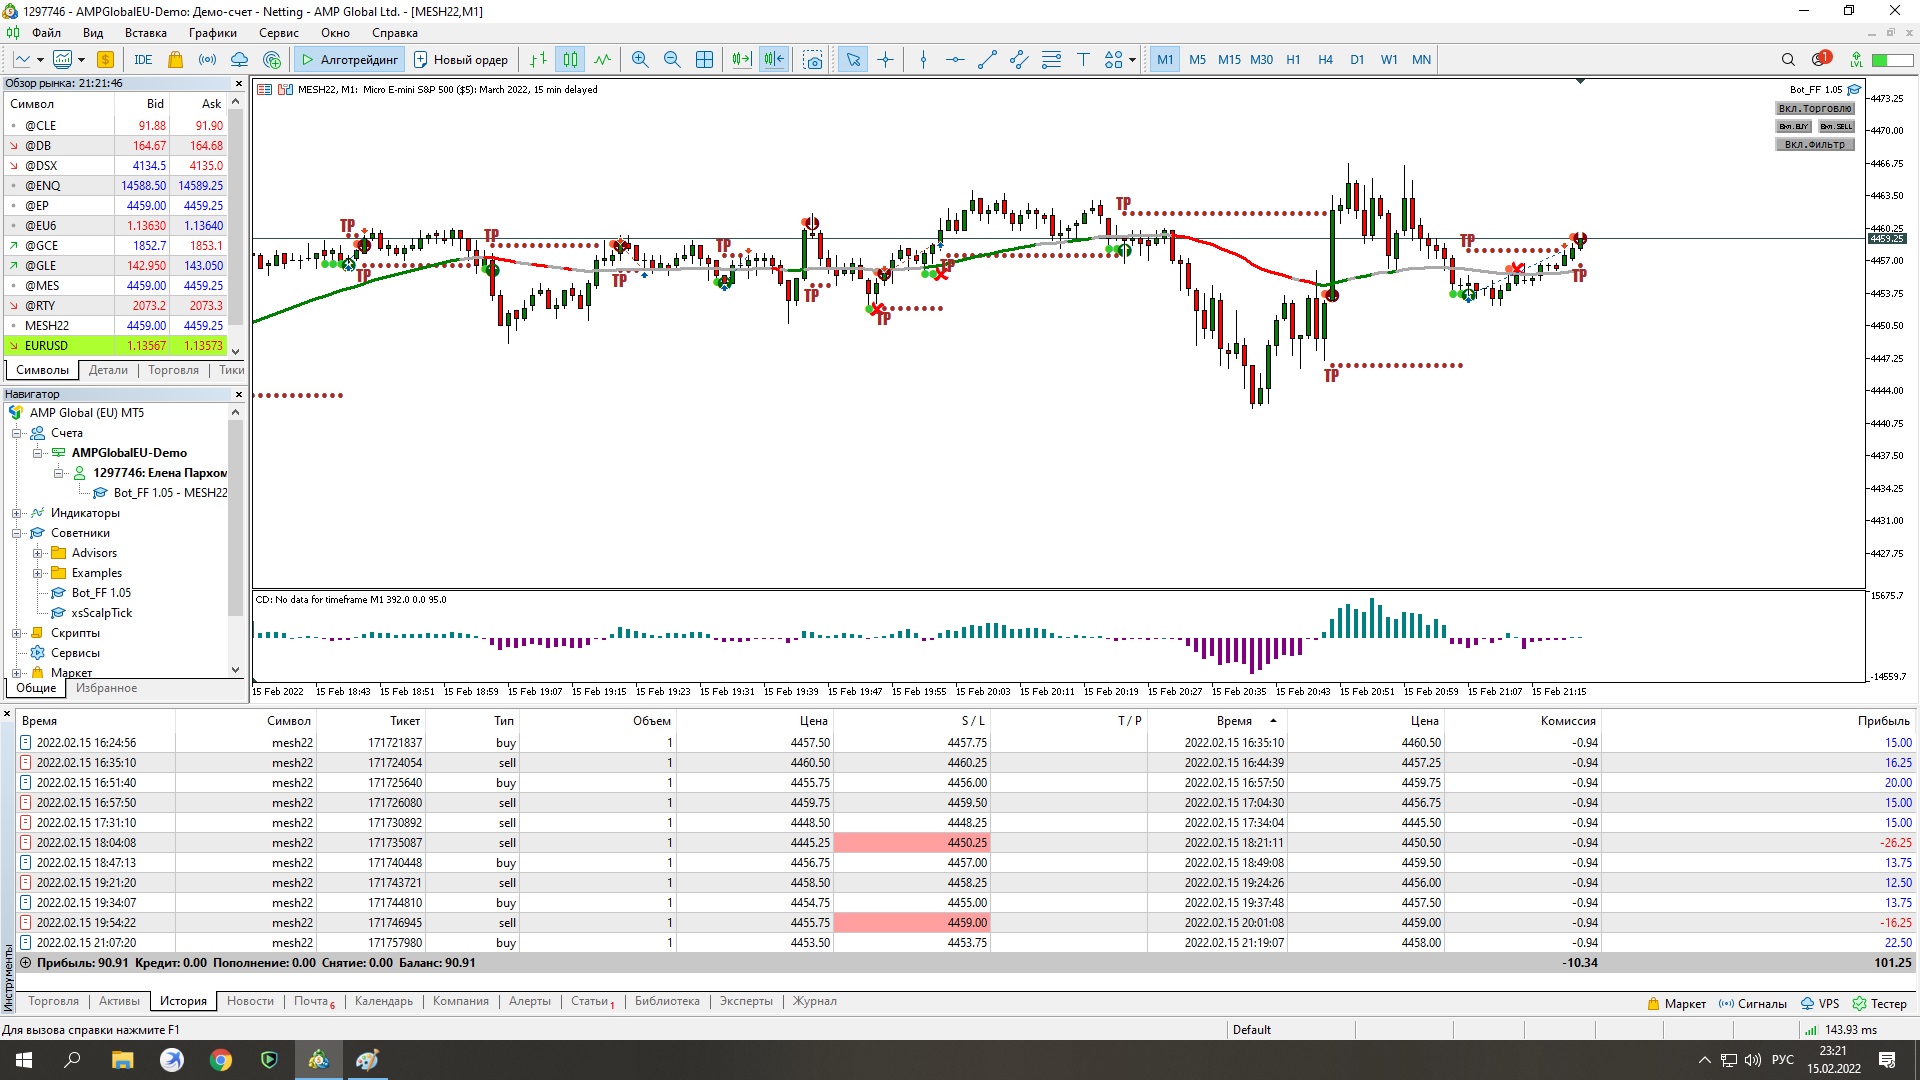Screen dimensions: 1920x1080
Task: Switch chart to candlestick display
Action: tap(570, 60)
